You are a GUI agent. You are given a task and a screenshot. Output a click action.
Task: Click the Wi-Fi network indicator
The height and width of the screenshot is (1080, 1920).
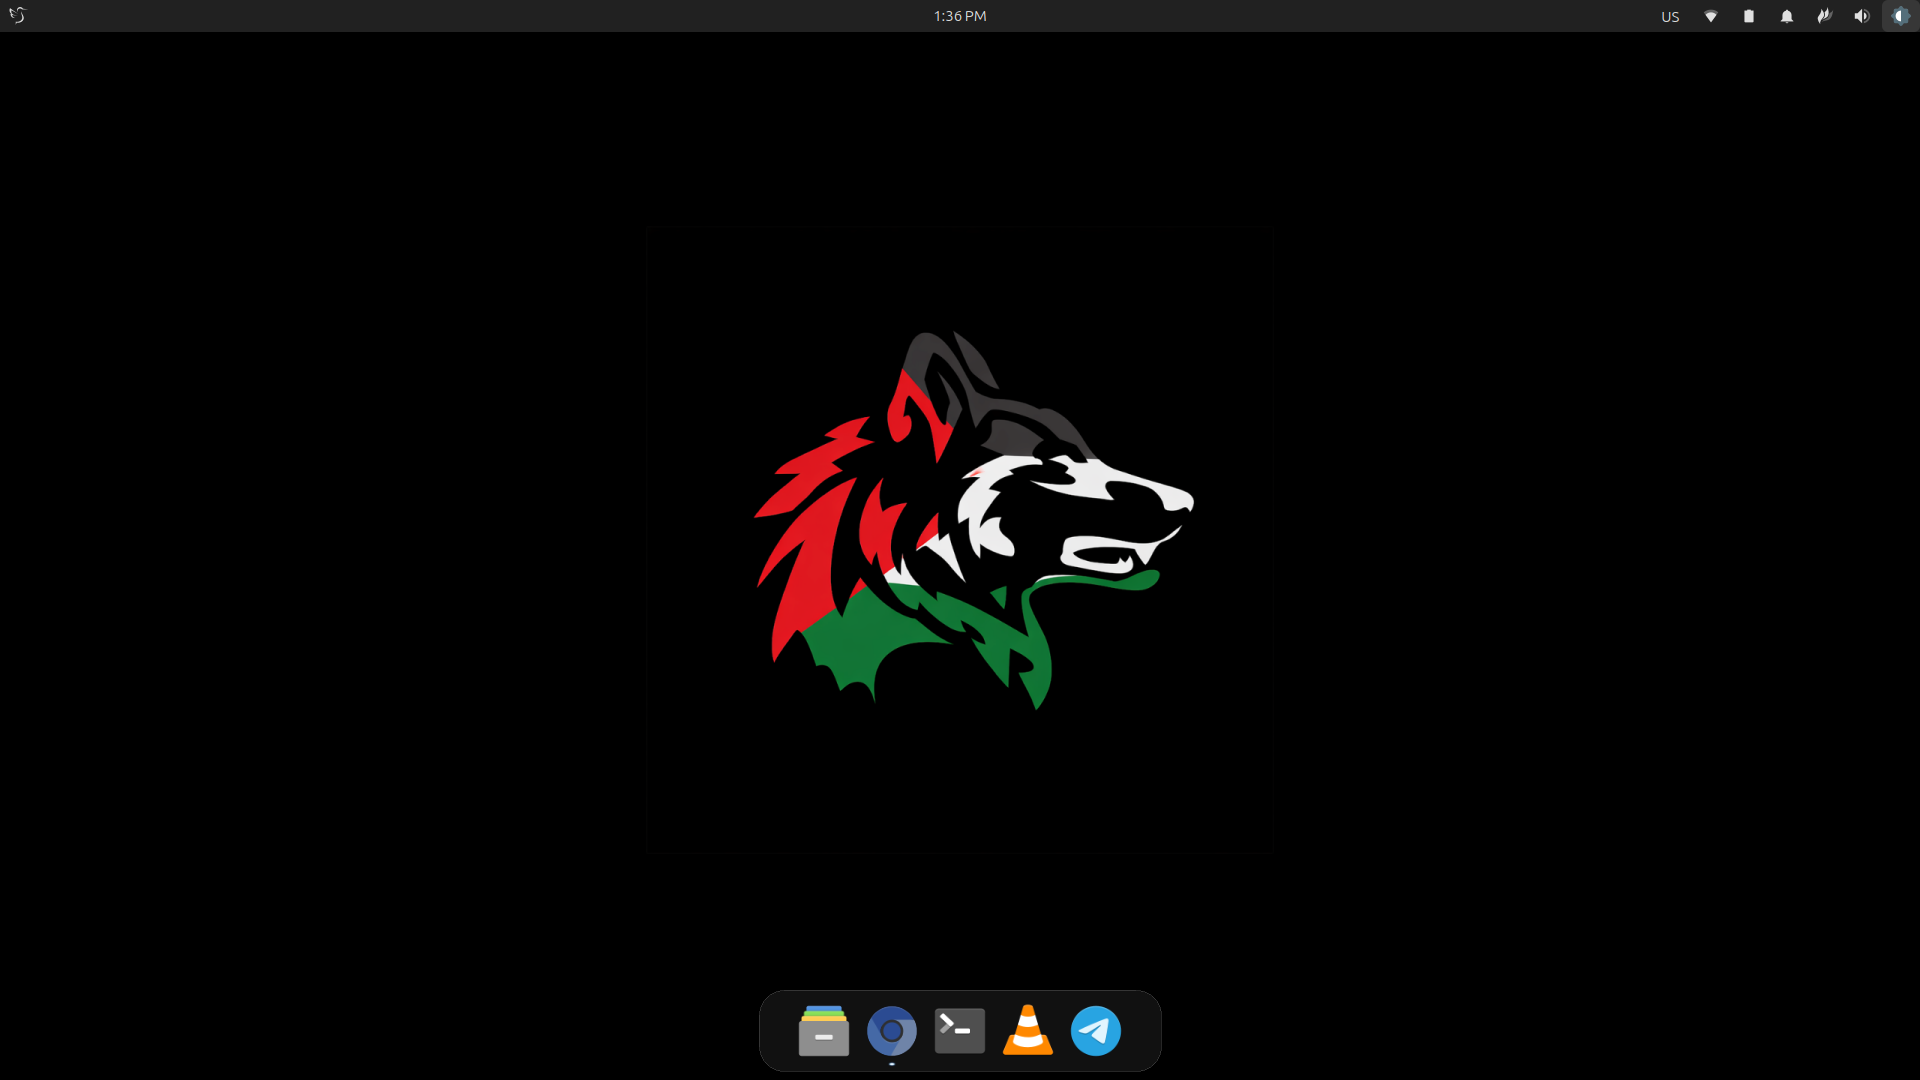[1711, 16]
